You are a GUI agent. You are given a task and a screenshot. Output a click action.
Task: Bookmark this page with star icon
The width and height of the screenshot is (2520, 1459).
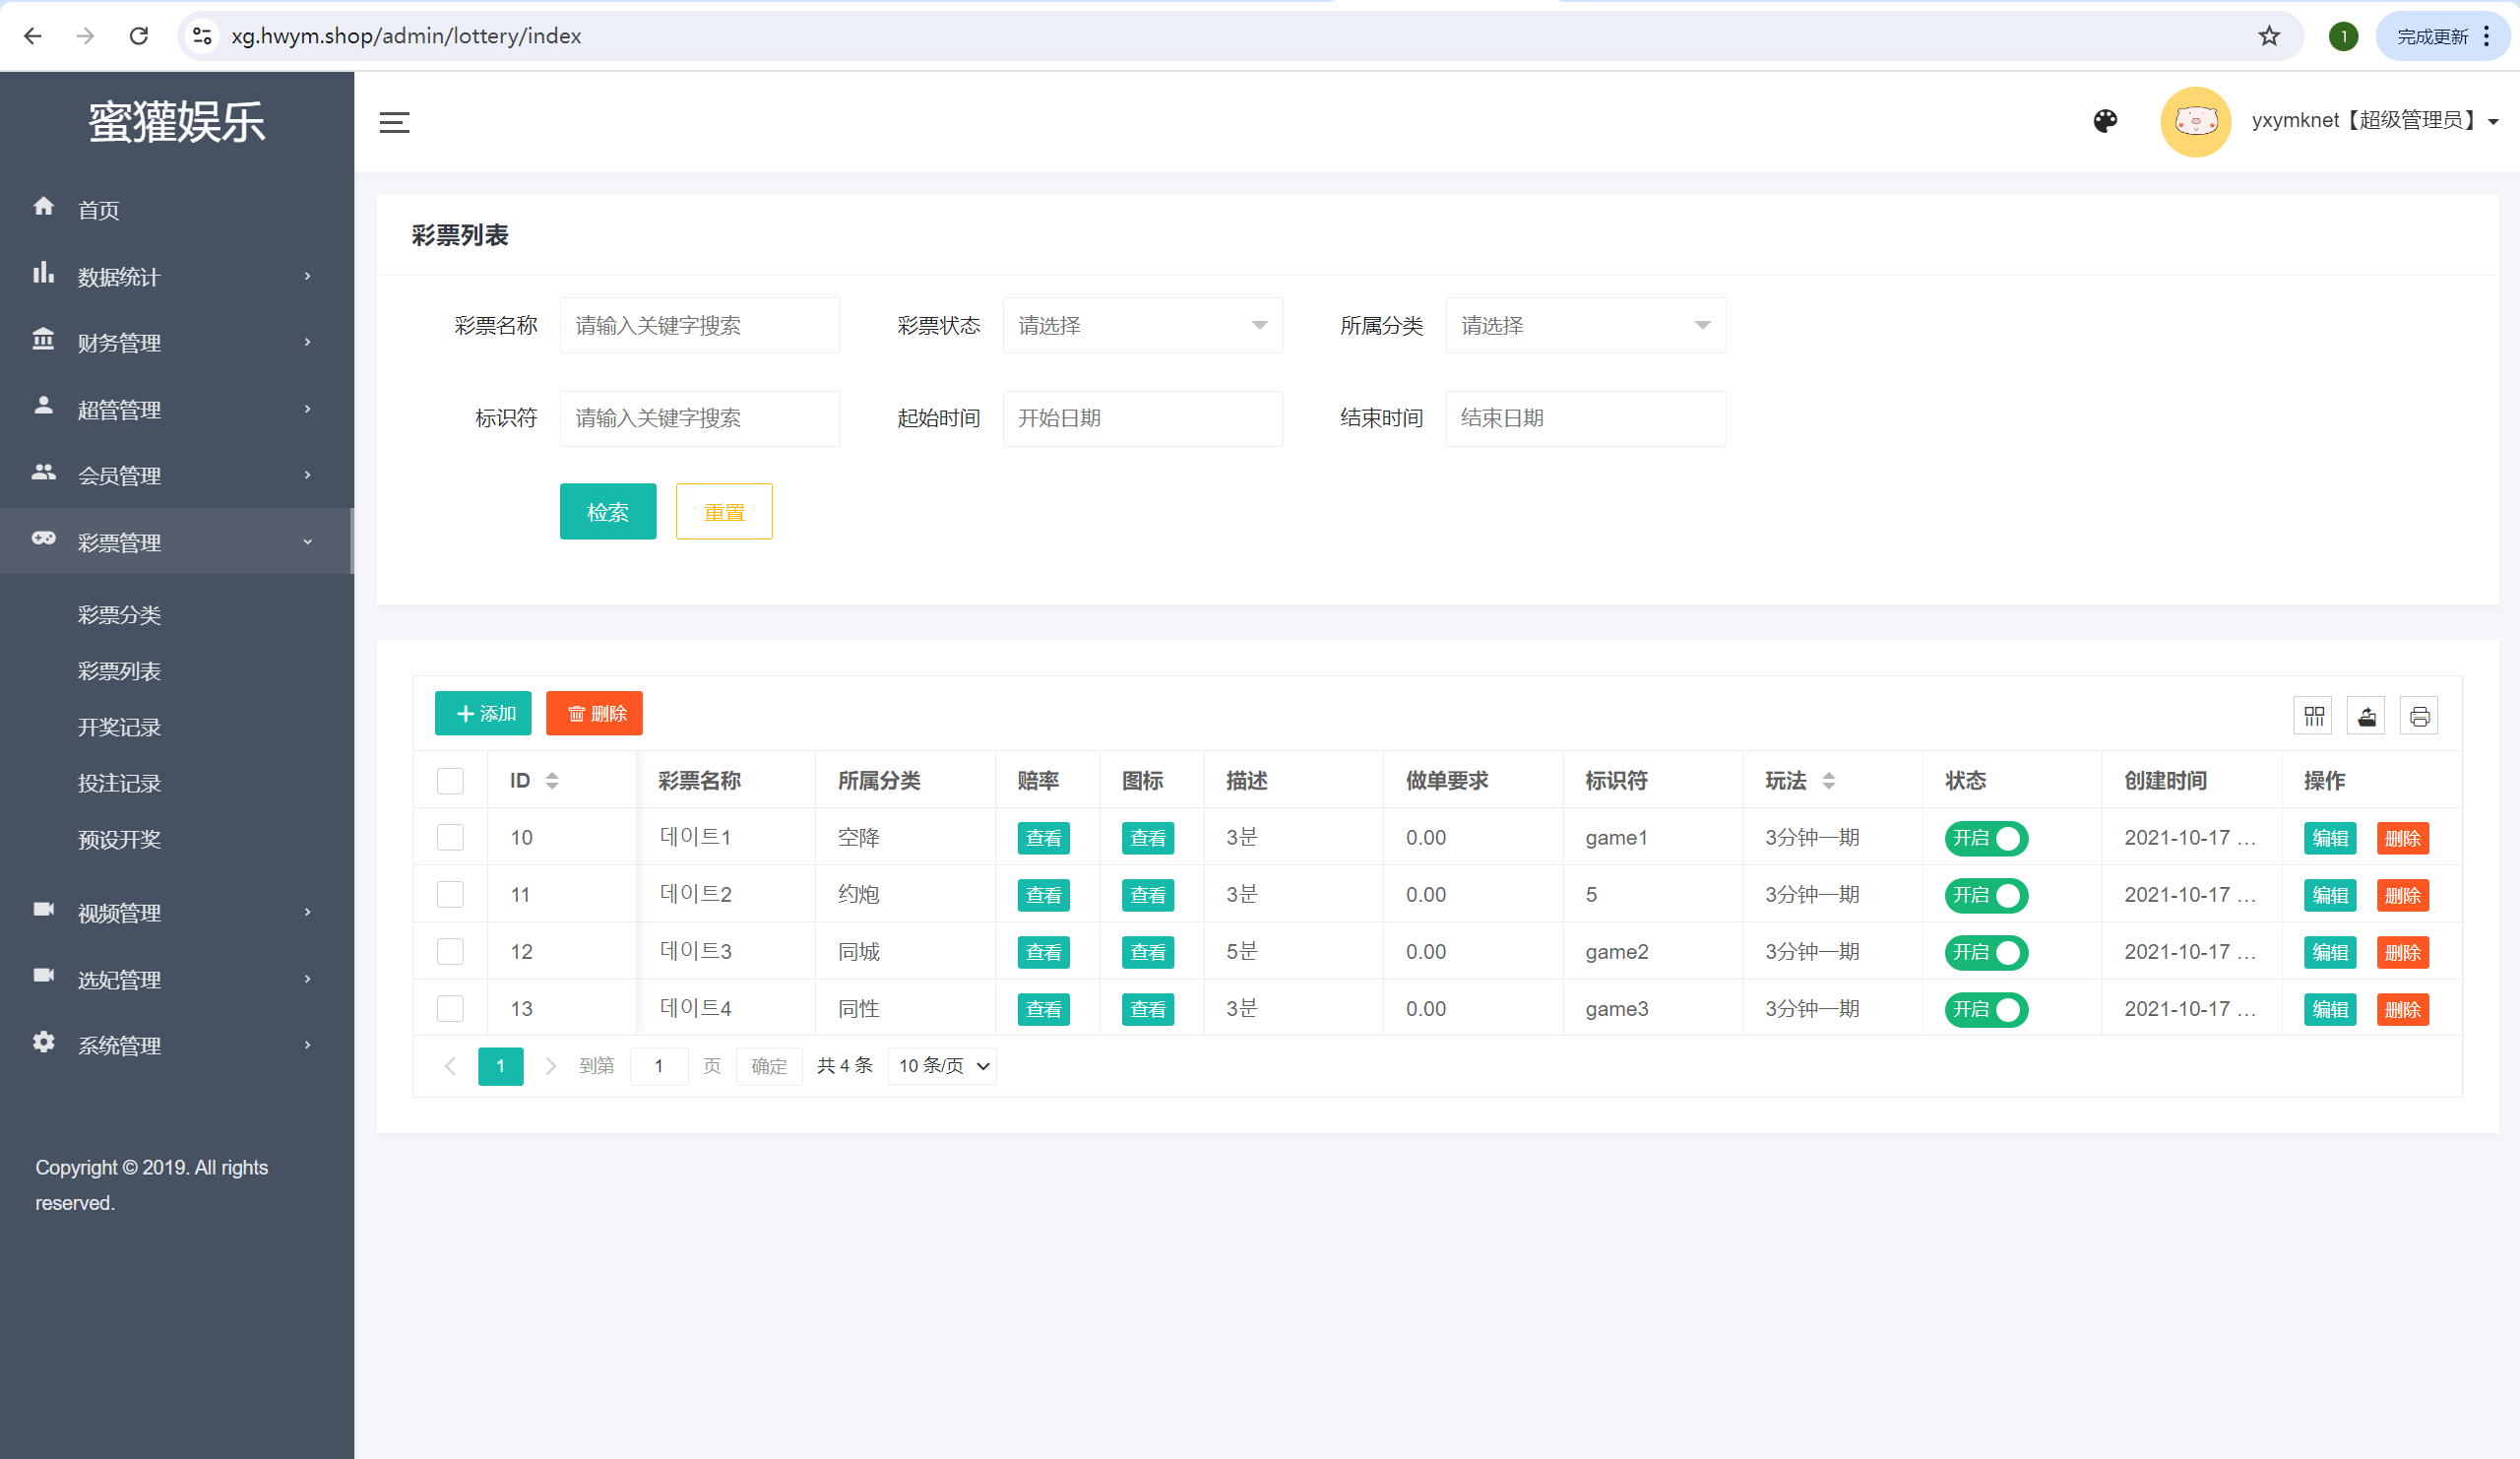[x=2269, y=36]
